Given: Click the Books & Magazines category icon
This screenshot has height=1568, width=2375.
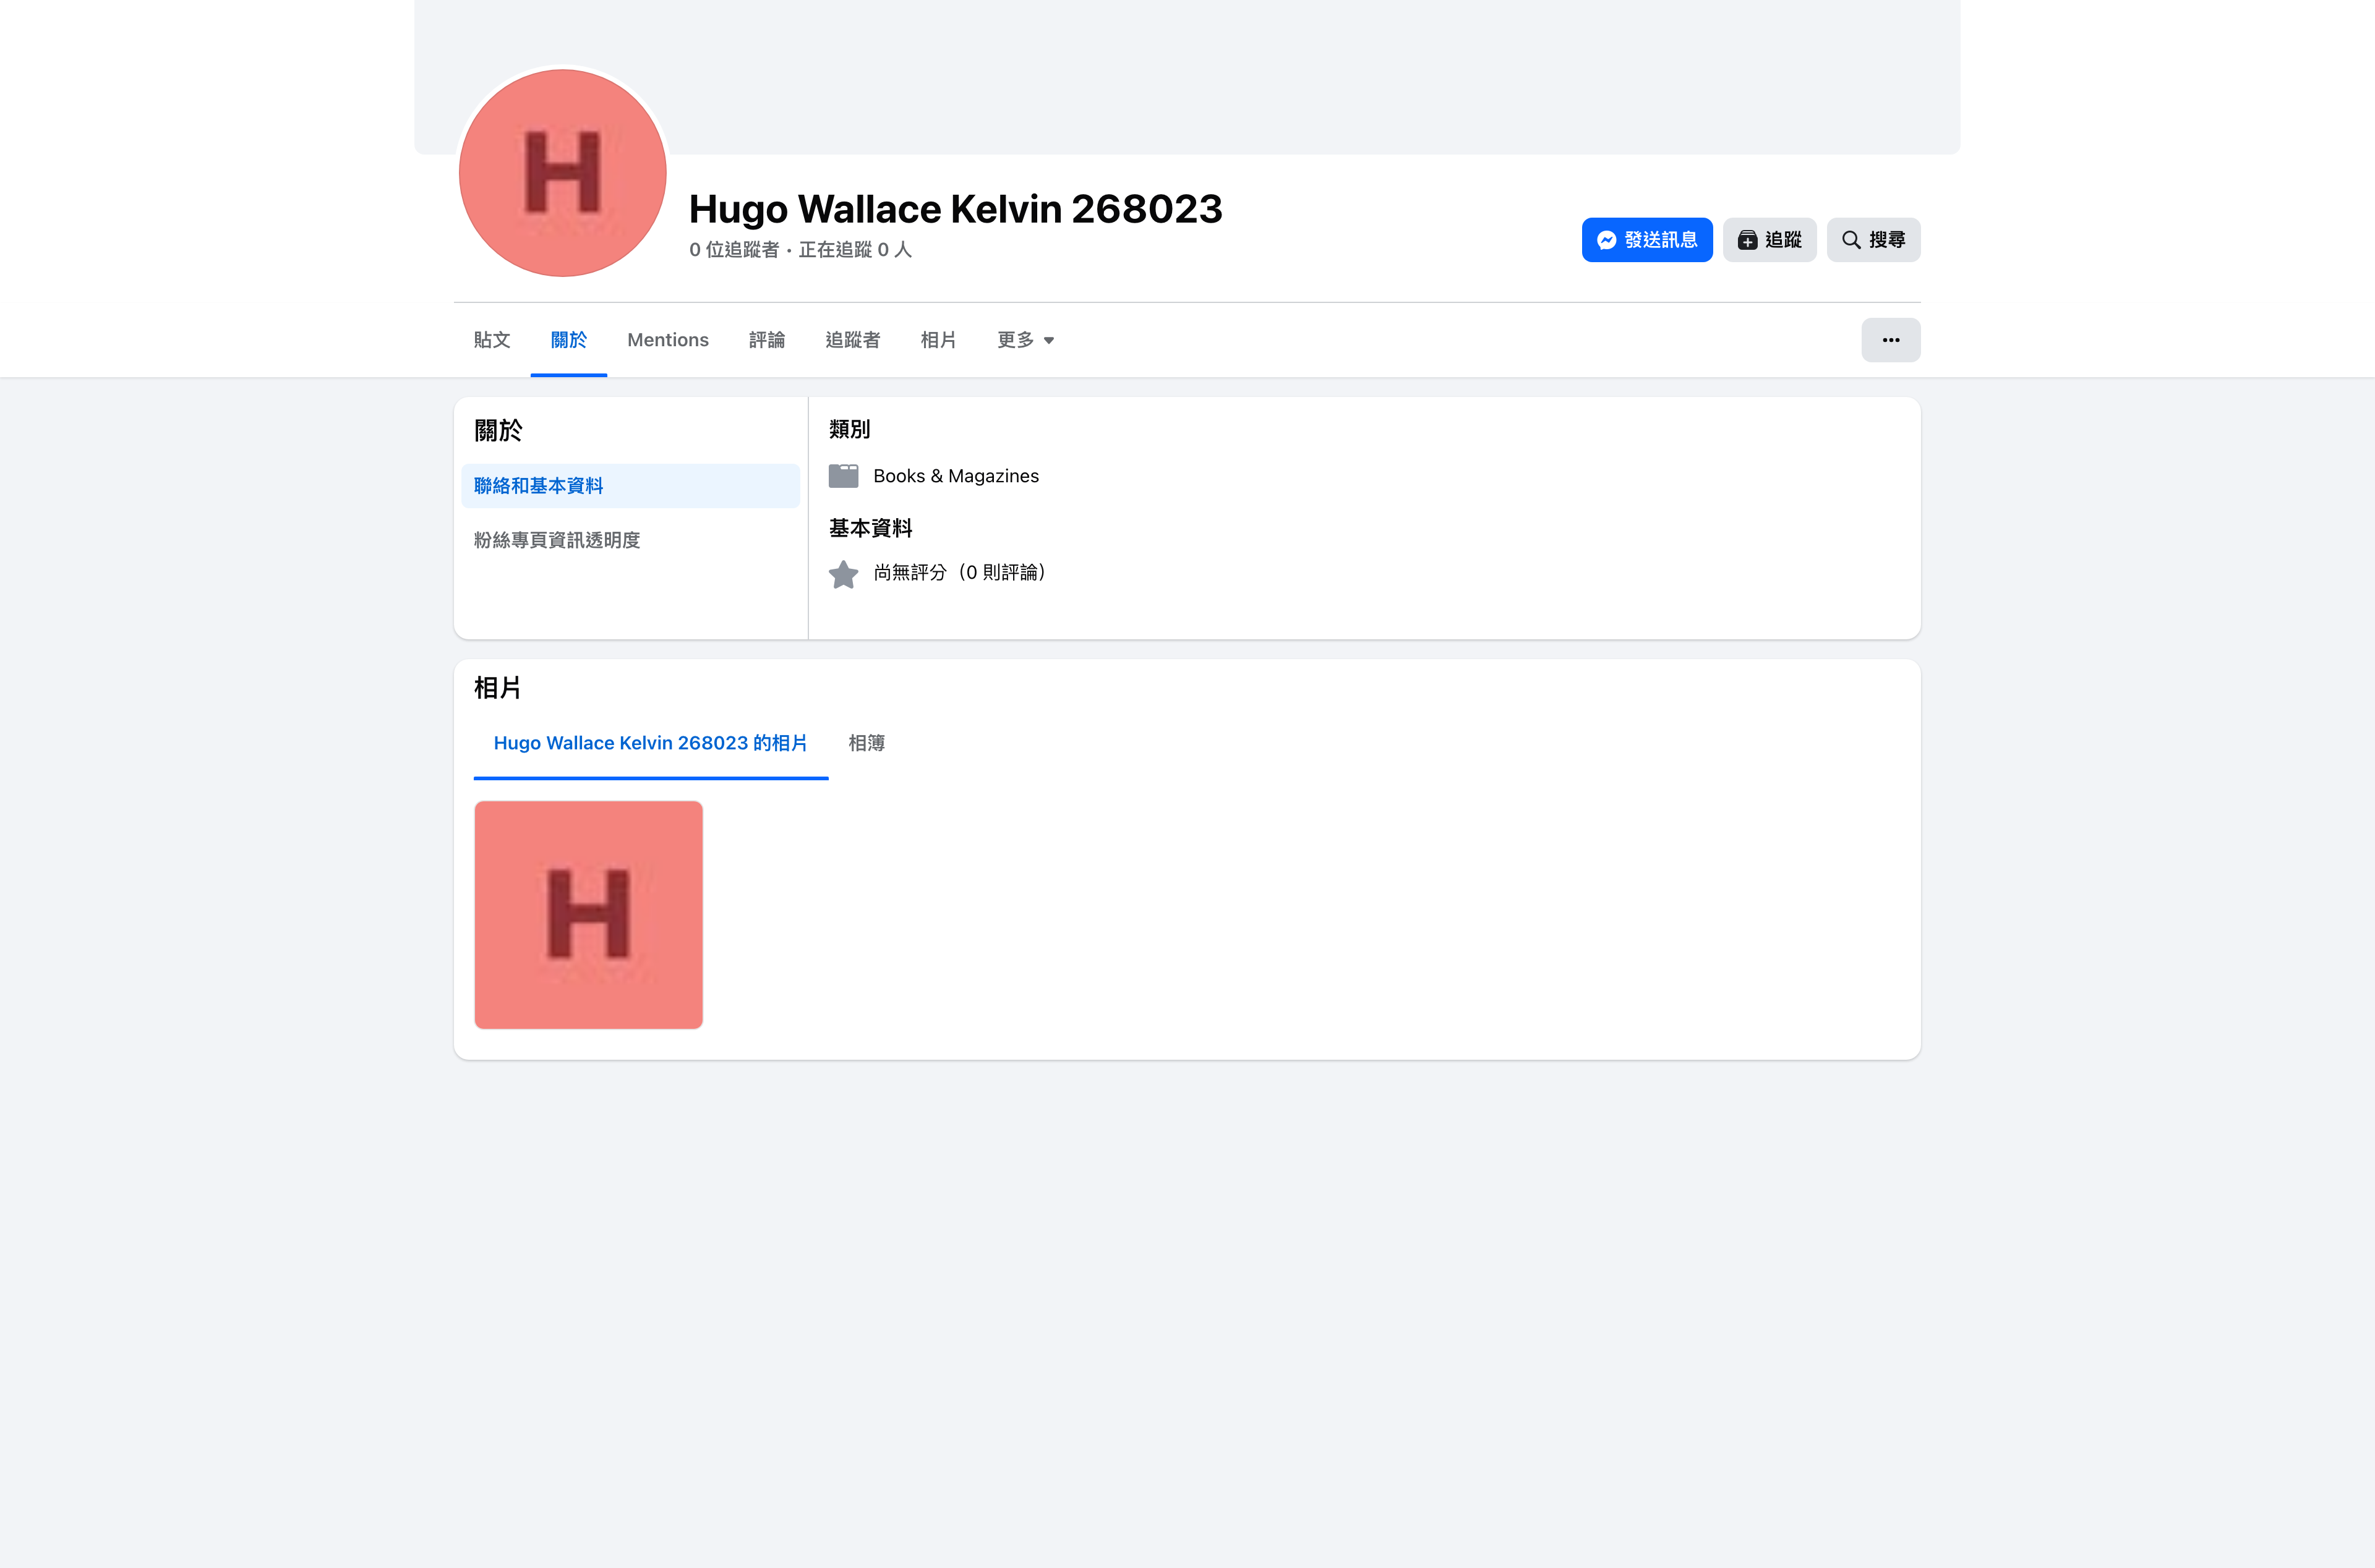Looking at the screenshot, I should [x=843, y=476].
